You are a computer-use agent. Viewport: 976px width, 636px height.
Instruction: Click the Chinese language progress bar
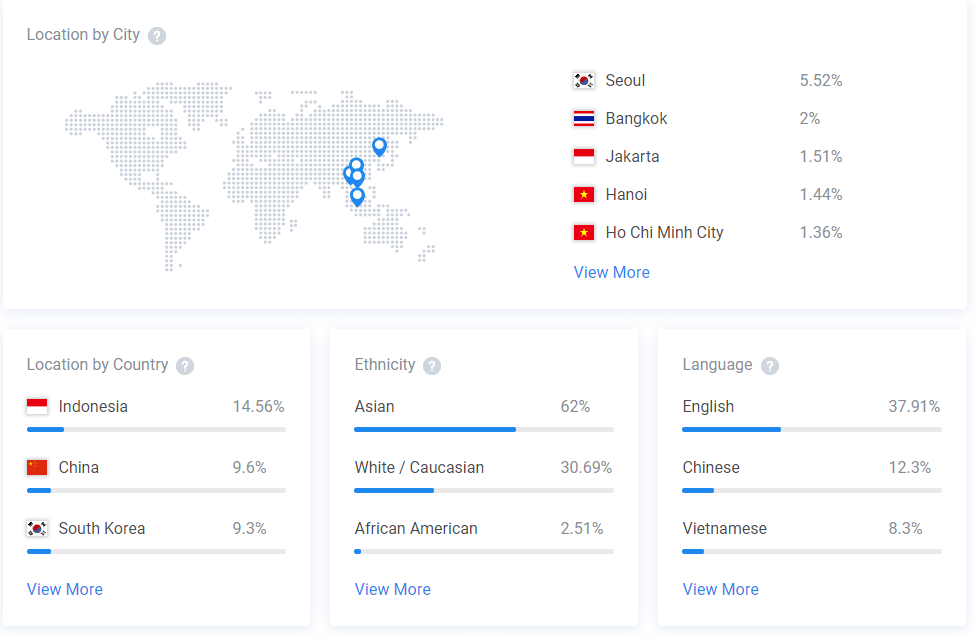(812, 490)
